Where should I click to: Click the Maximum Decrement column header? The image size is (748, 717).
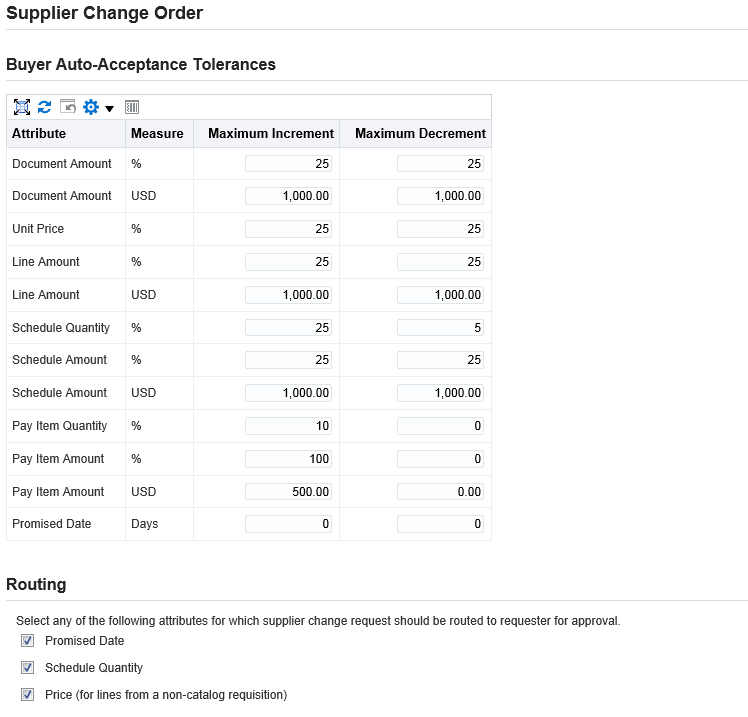pos(420,134)
